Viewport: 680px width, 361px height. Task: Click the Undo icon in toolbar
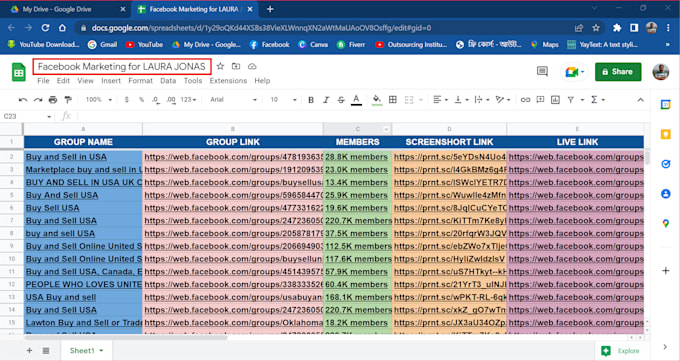coord(23,100)
